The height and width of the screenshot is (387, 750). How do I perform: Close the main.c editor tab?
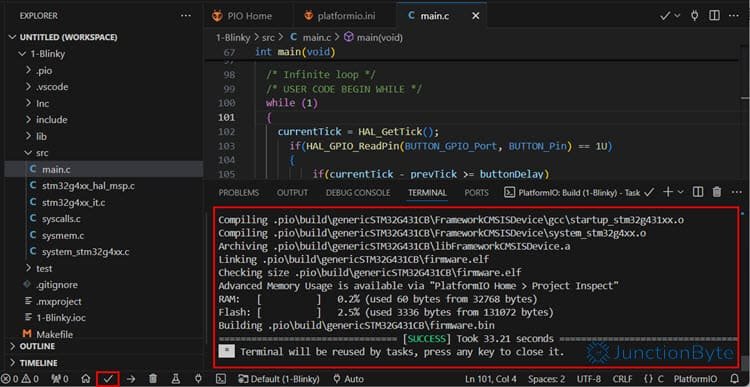point(475,16)
